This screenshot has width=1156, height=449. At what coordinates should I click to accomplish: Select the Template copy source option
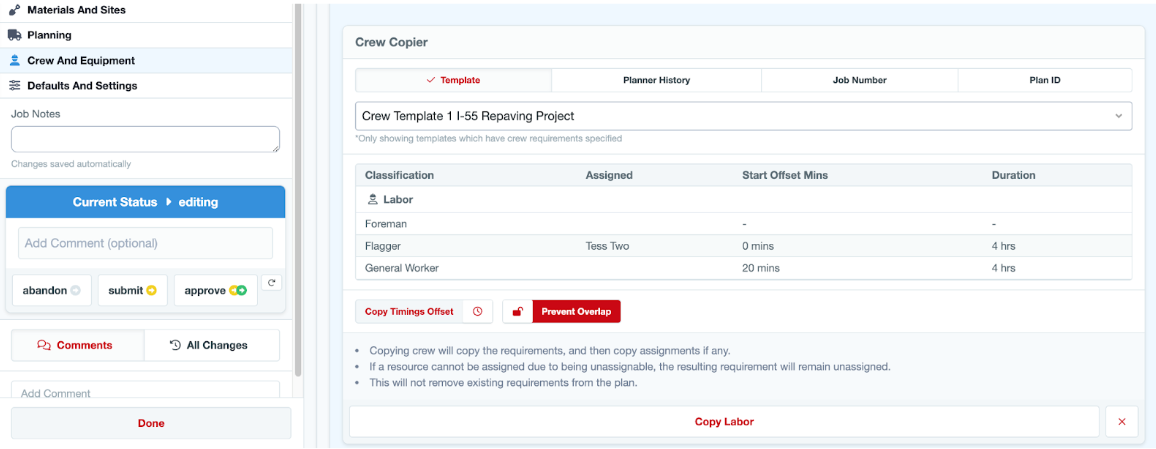(453, 80)
